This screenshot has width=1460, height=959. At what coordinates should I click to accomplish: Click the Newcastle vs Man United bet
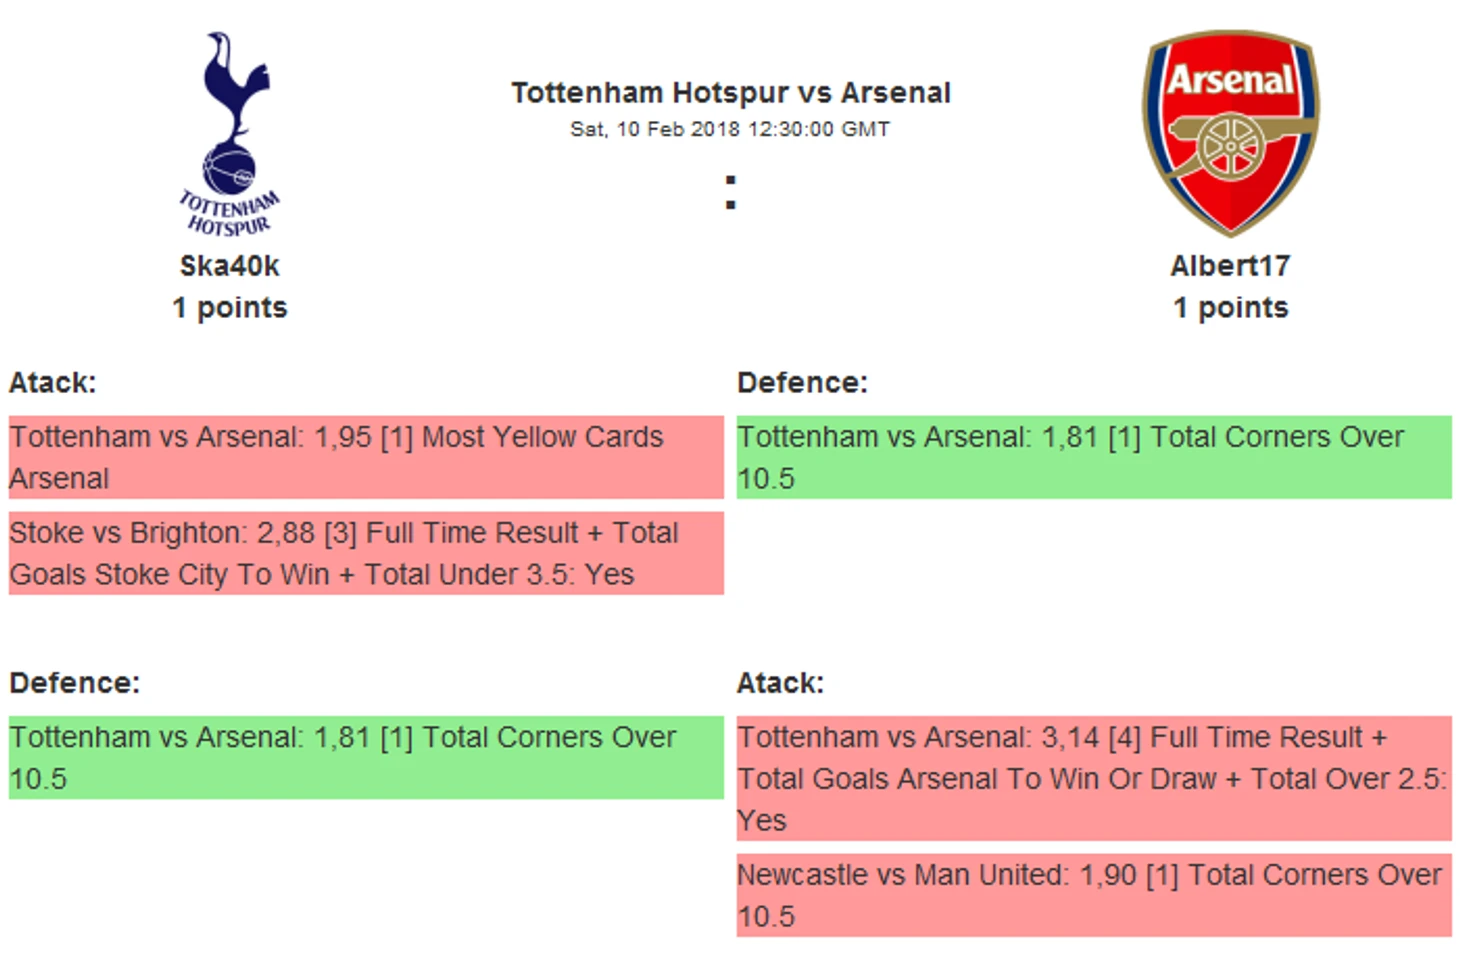[1094, 895]
